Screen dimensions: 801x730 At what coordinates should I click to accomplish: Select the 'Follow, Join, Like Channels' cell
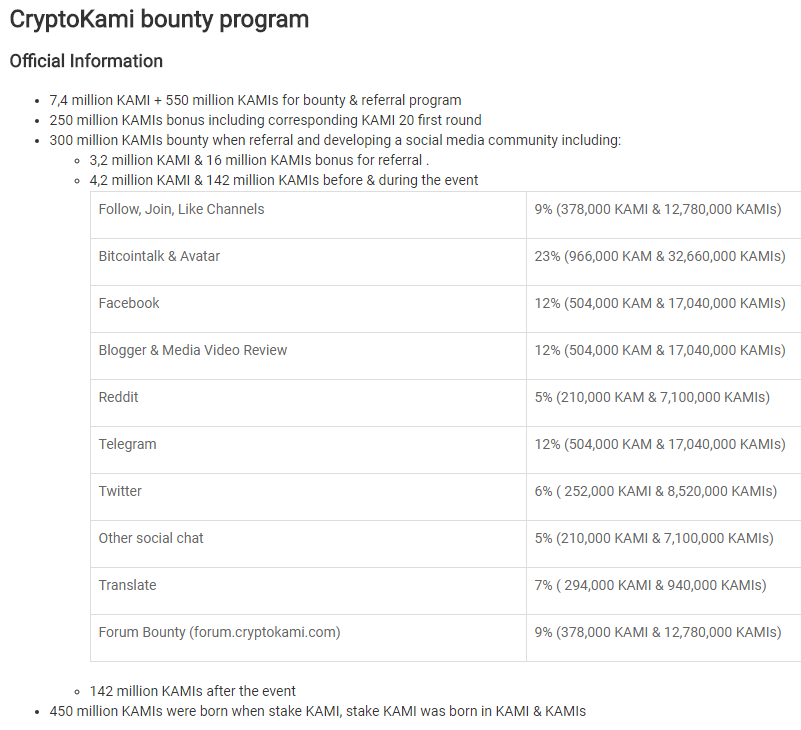[x=308, y=215]
